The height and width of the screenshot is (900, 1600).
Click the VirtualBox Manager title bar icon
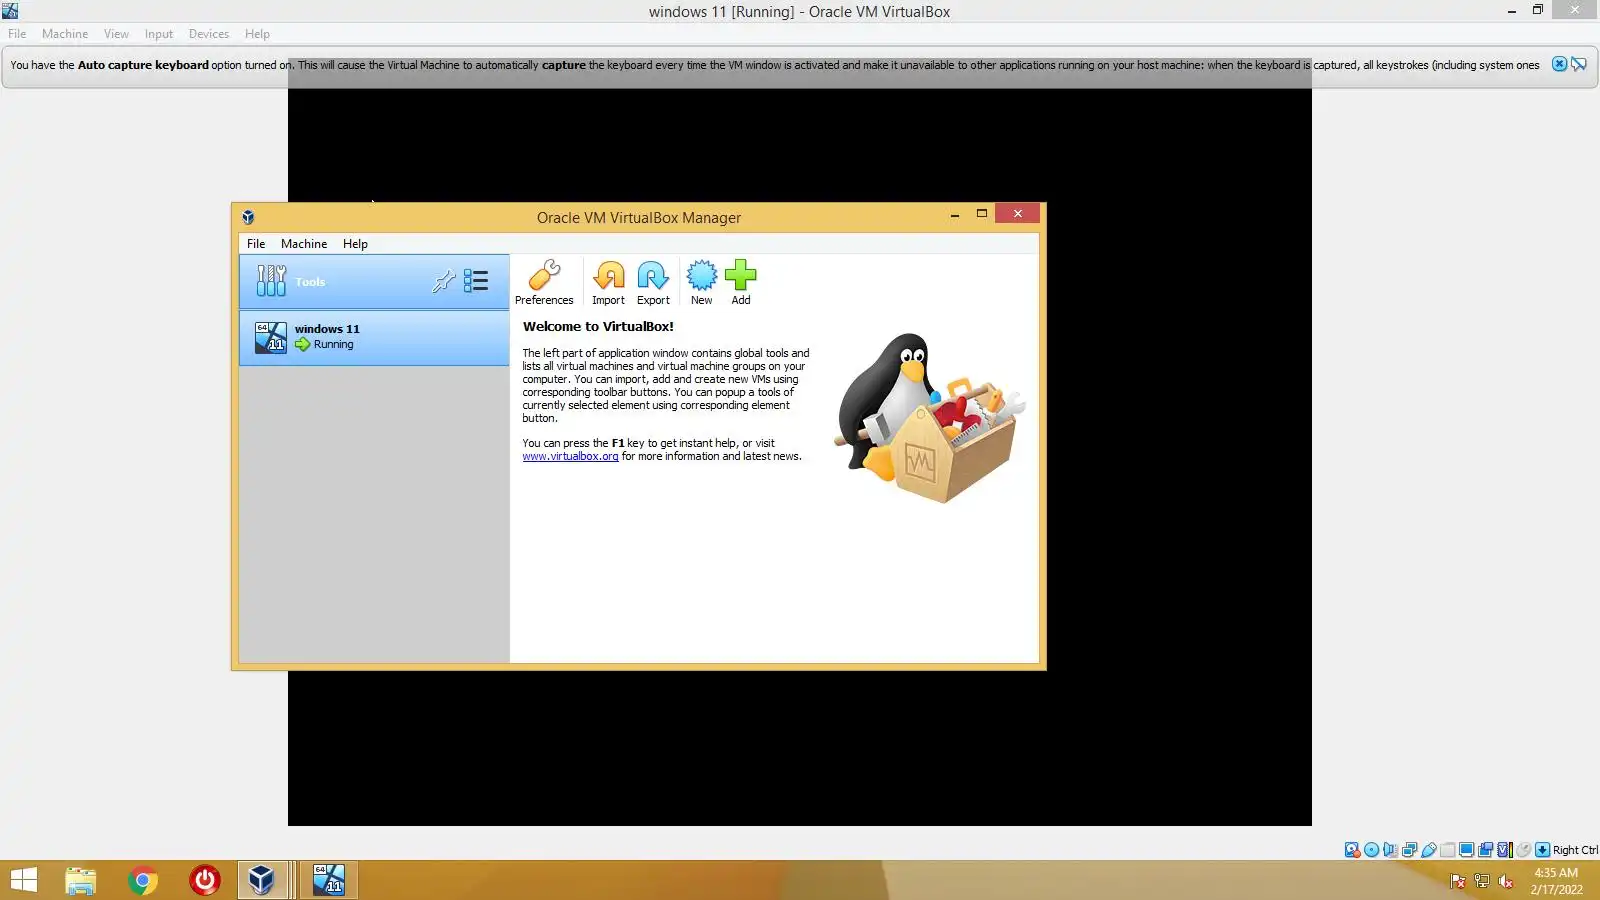[x=248, y=217]
